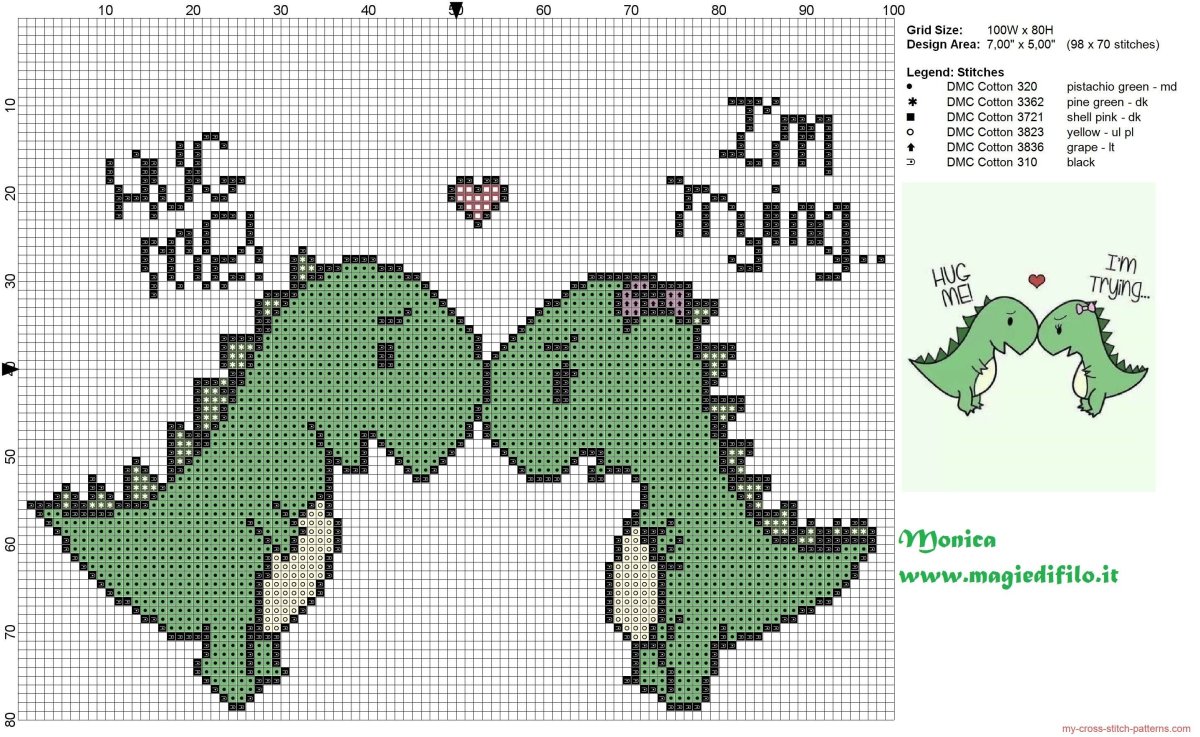
Task: Click the pink heart in the pattern
Action: 478,200
